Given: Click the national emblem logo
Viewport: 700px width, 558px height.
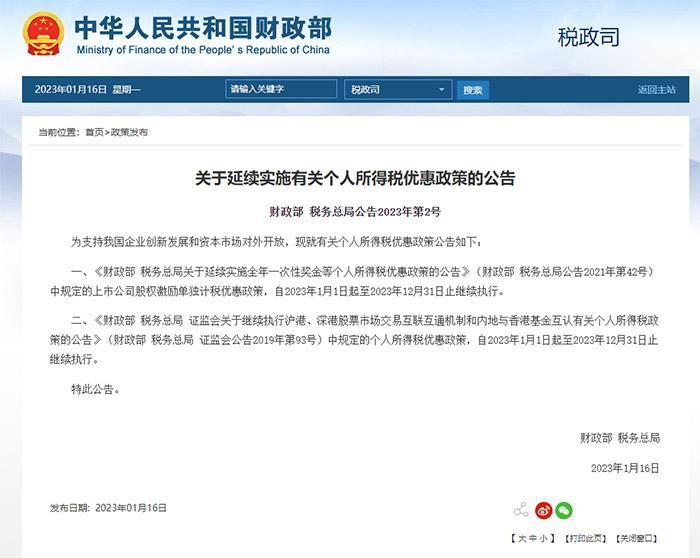Looking at the screenshot, I should pos(43,36).
